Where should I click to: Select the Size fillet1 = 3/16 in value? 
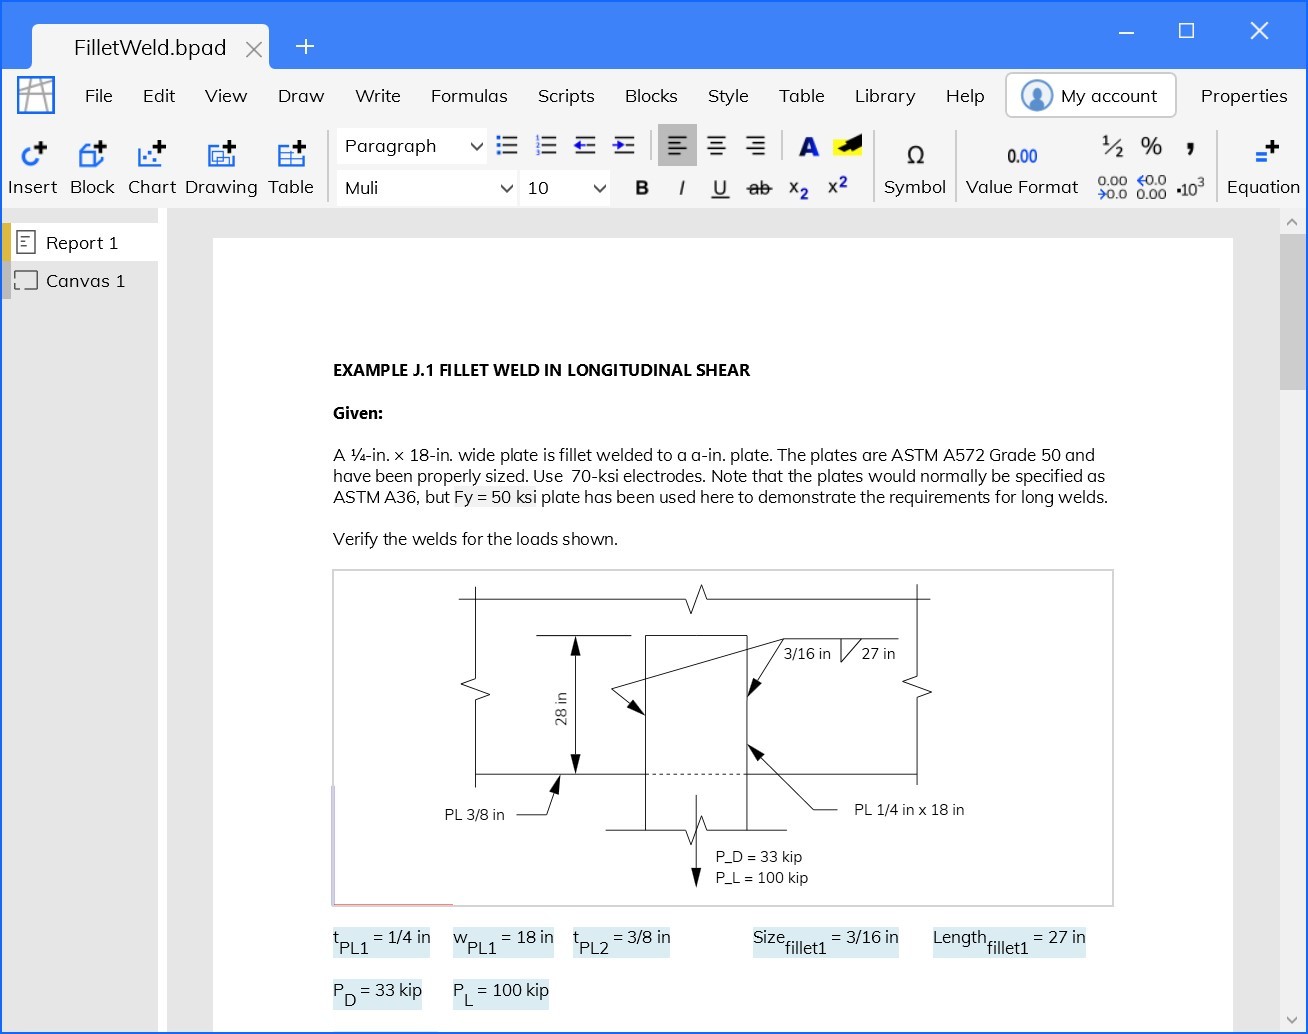click(x=826, y=942)
